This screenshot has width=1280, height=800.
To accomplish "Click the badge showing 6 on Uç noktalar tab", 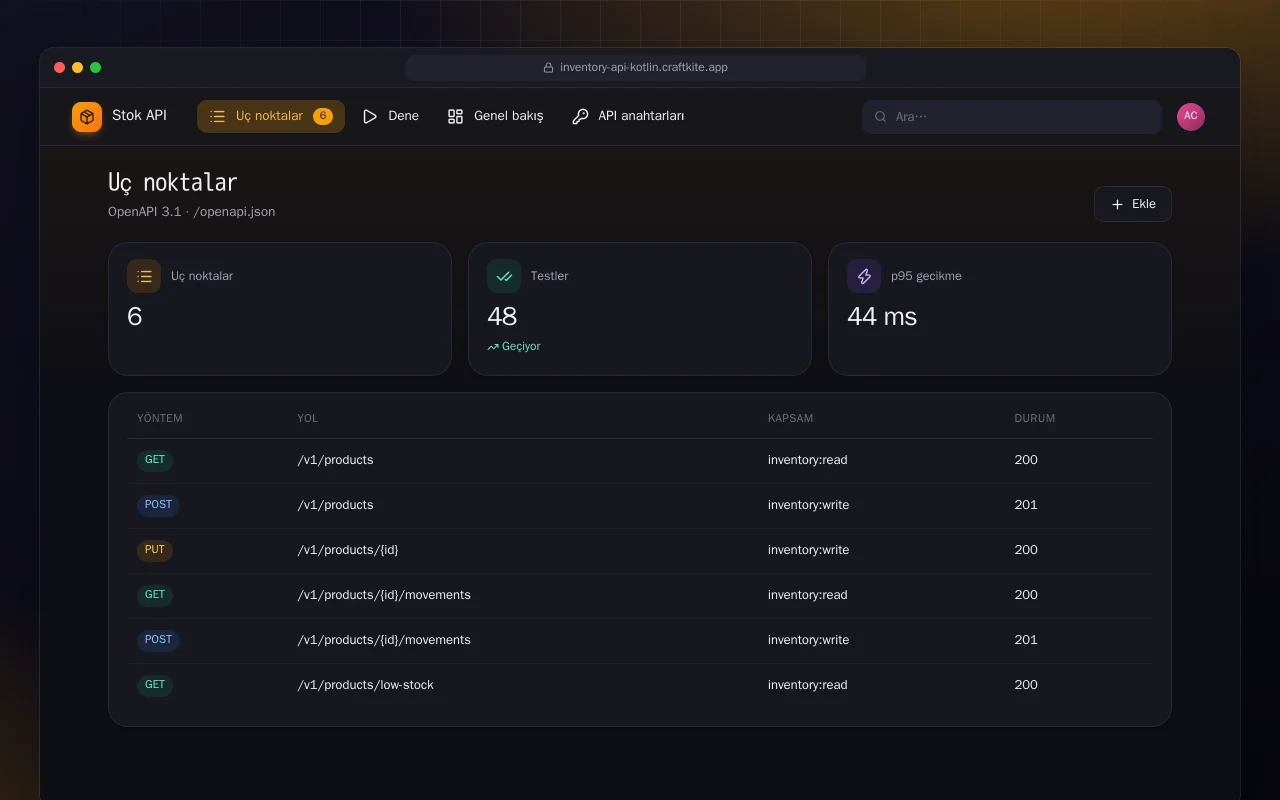I will pos(323,116).
